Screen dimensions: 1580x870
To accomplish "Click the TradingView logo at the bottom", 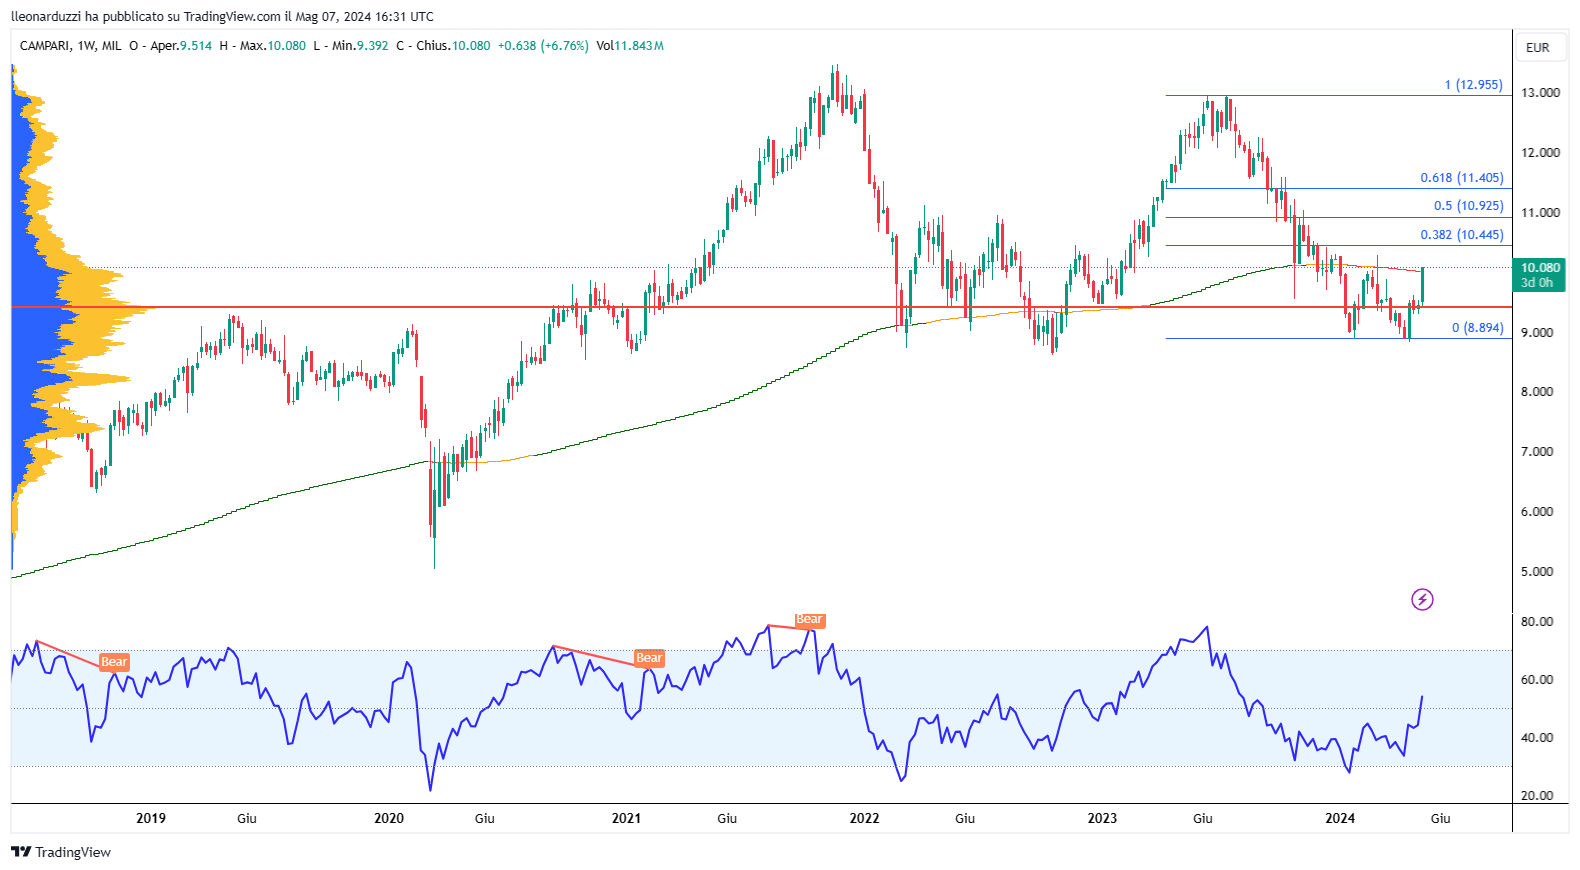I will point(61,852).
